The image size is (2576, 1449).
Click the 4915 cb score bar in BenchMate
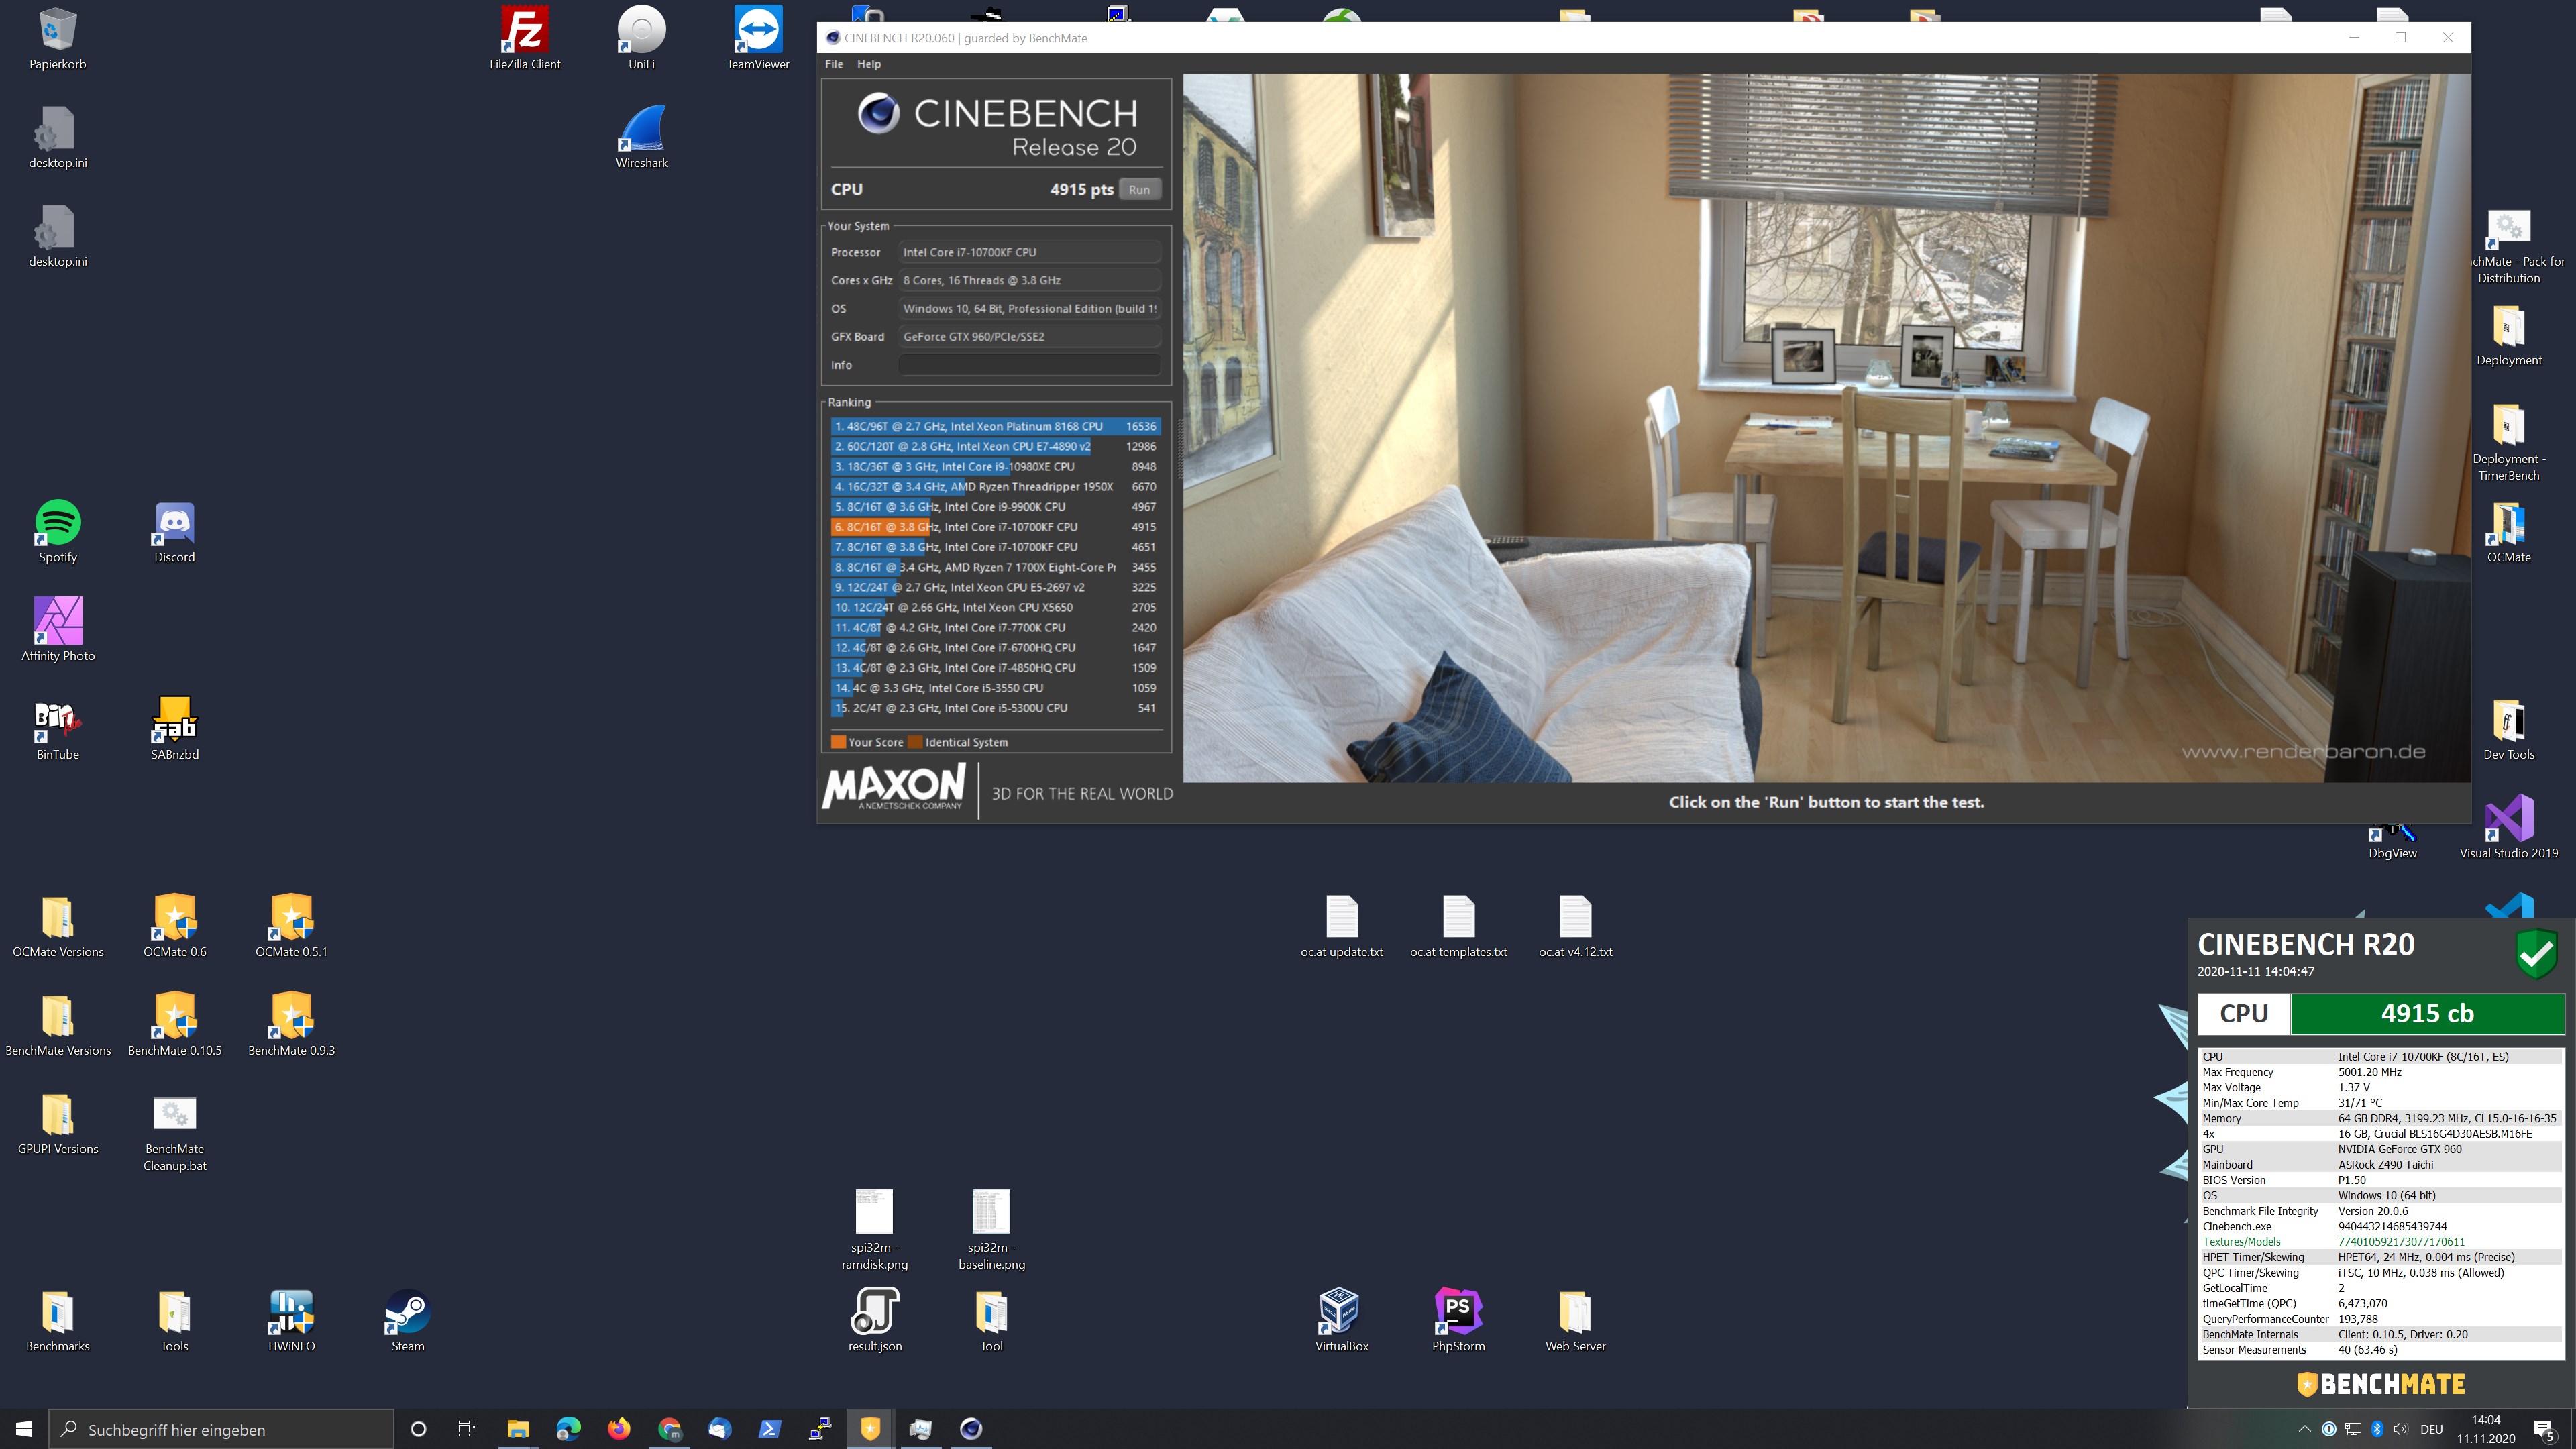coord(2427,1013)
